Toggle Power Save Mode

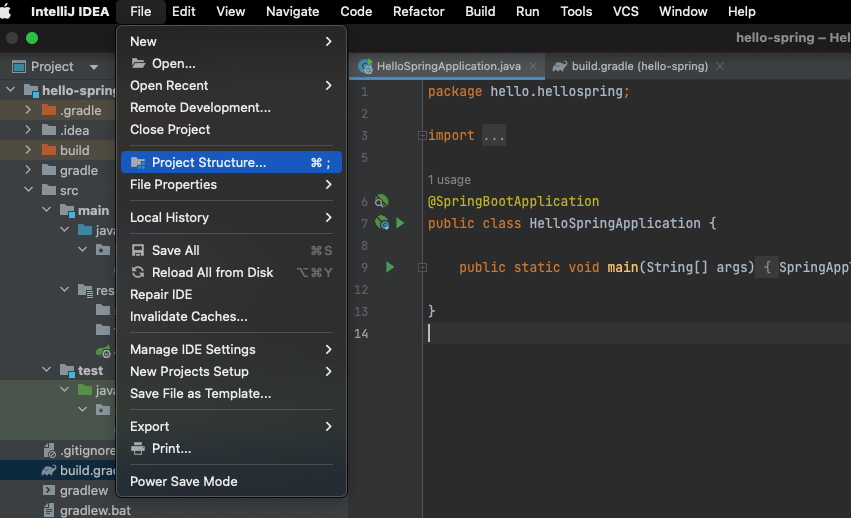pyautogui.click(x=231, y=482)
